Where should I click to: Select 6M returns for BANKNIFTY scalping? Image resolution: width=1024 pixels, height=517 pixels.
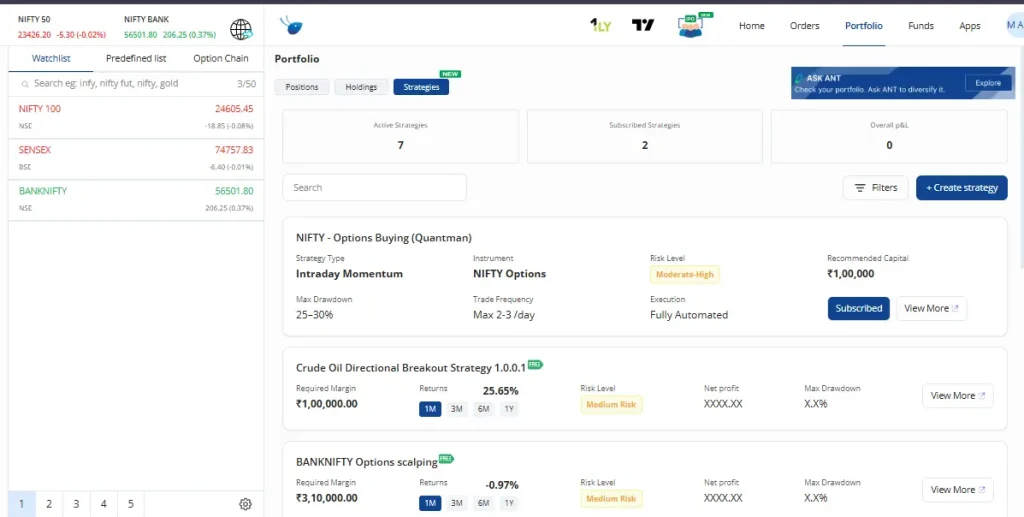[483, 503]
